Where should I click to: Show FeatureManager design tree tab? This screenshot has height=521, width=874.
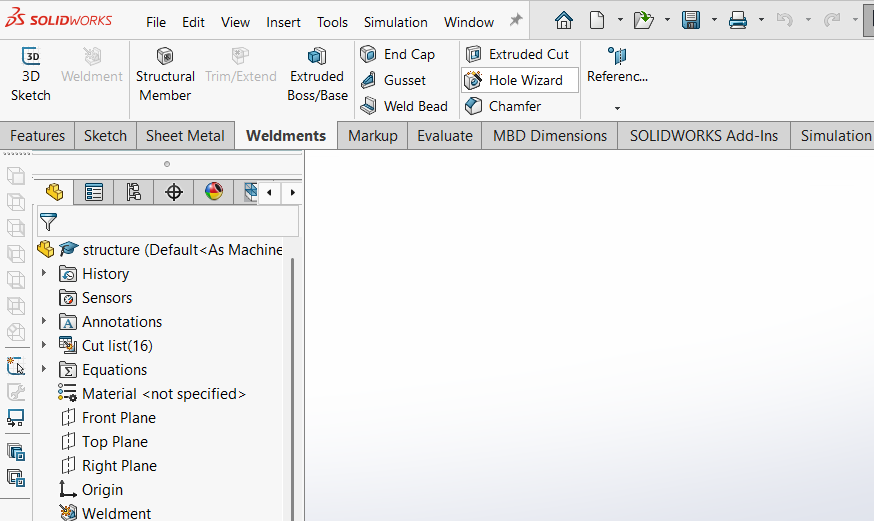coord(54,192)
